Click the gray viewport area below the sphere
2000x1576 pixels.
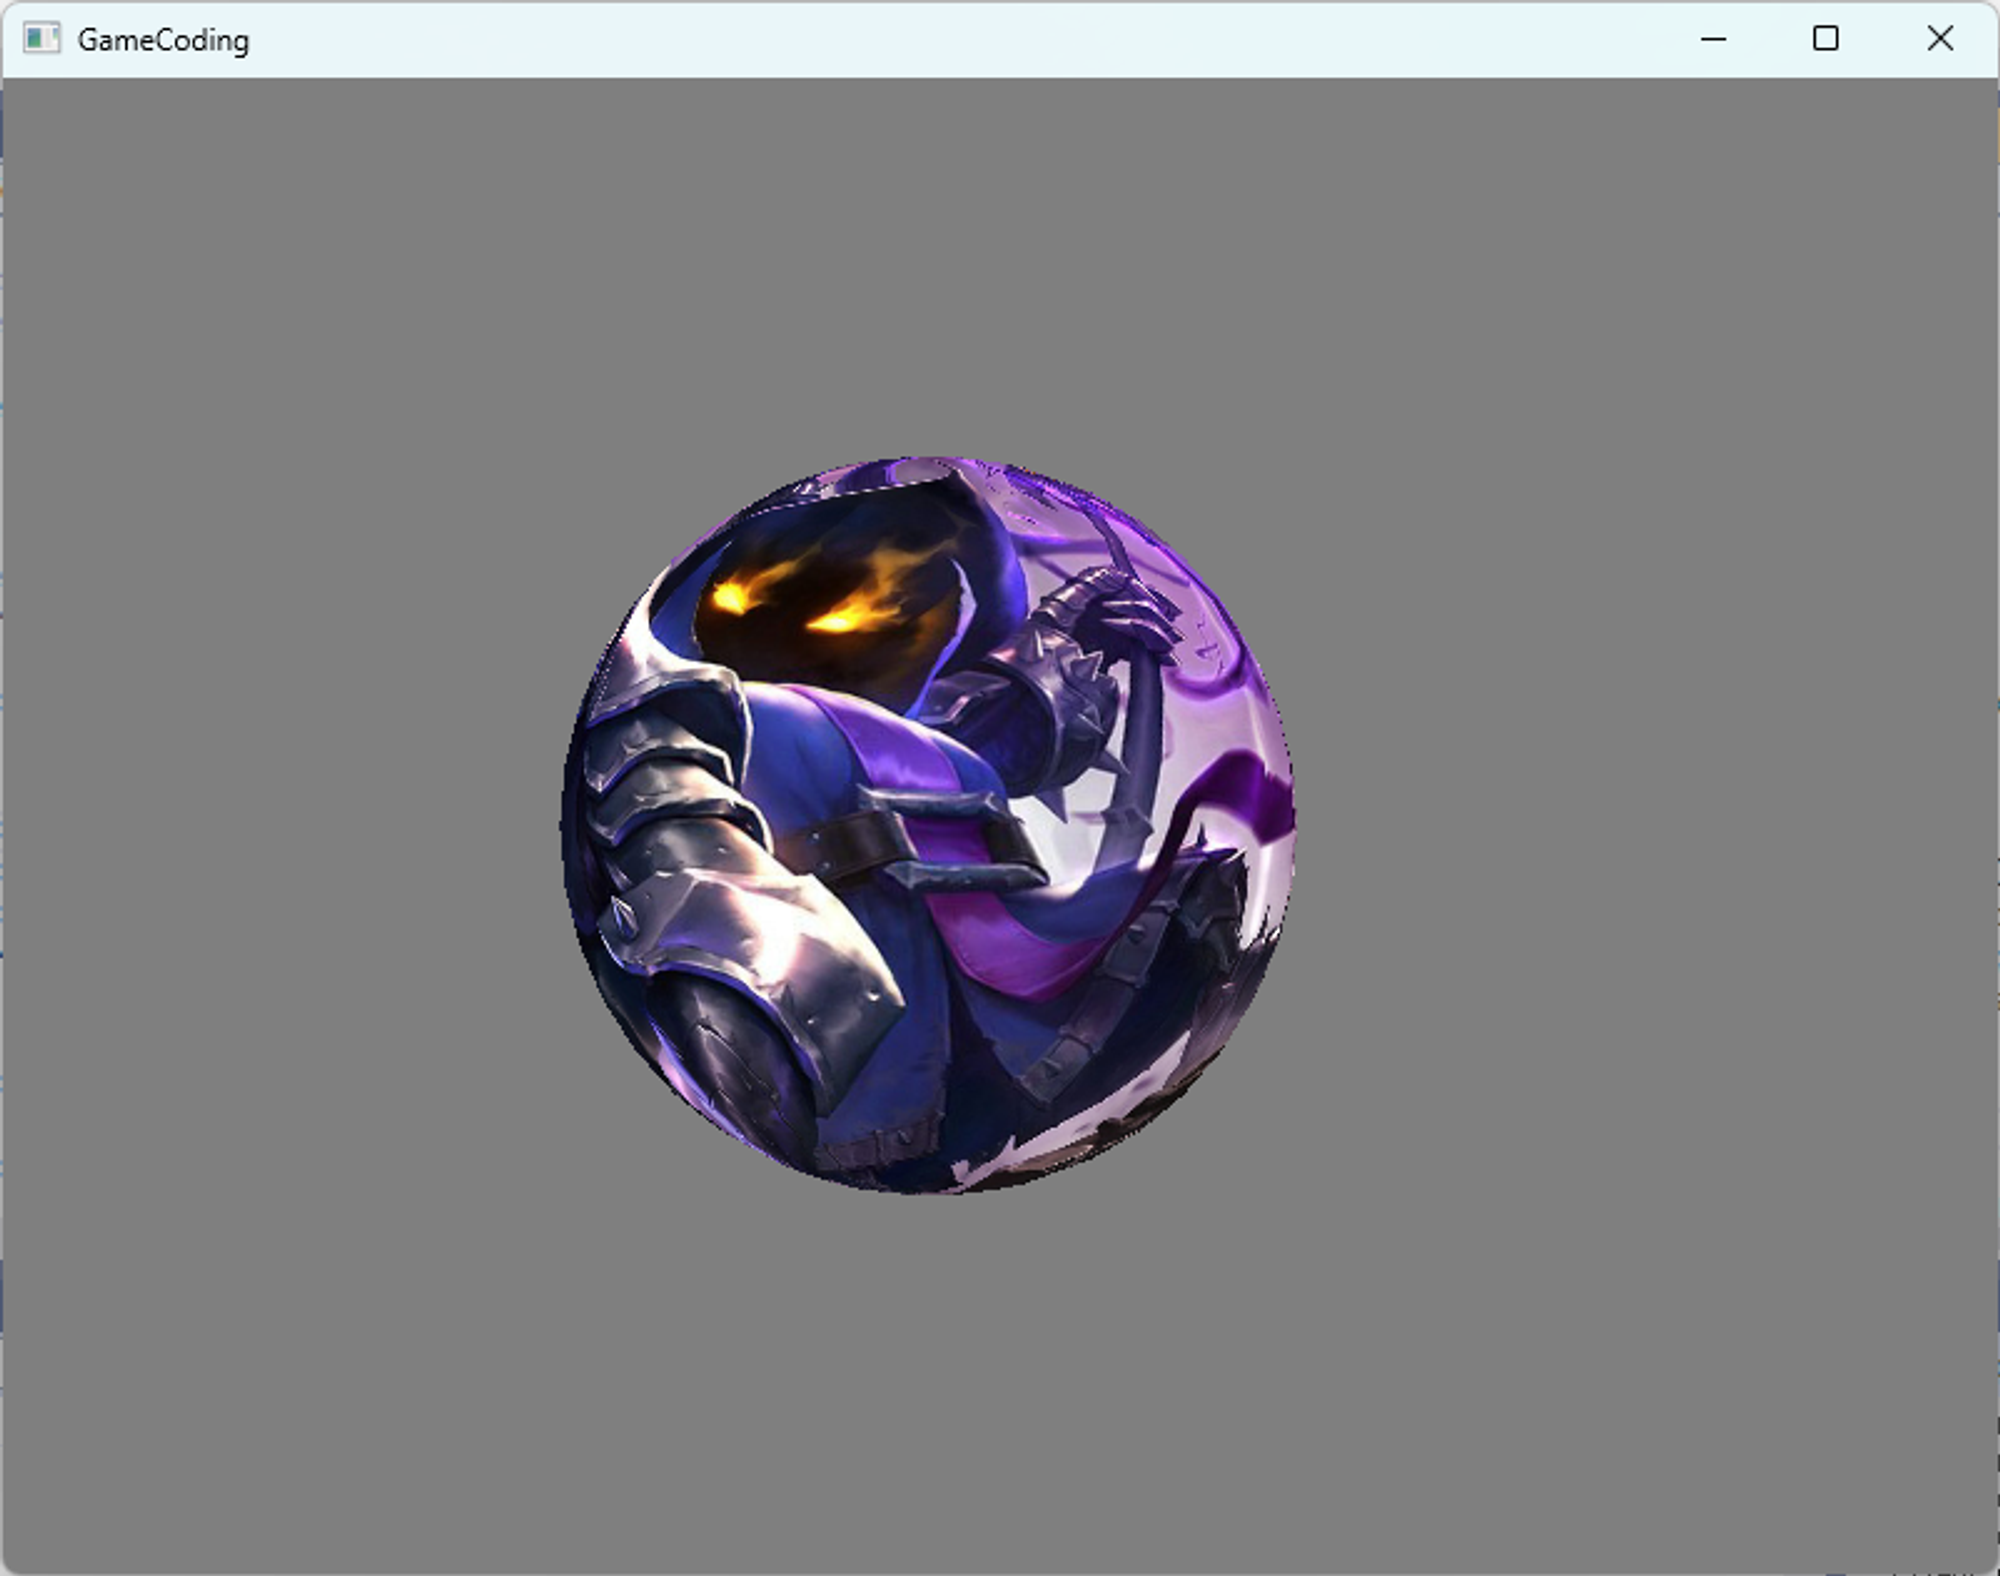coord(930,1390)
